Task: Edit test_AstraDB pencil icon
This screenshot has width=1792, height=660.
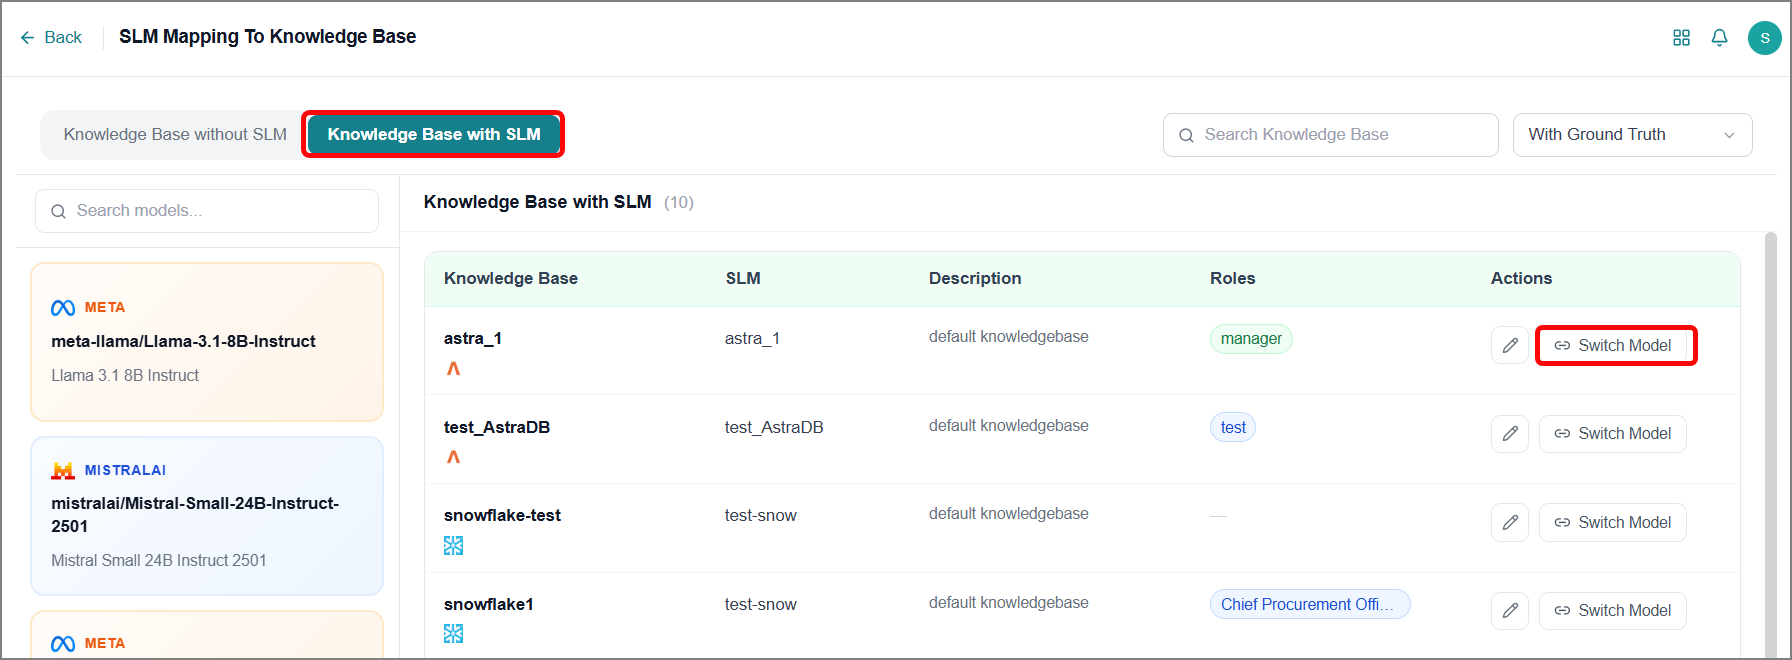Action: click(1510, 434)
